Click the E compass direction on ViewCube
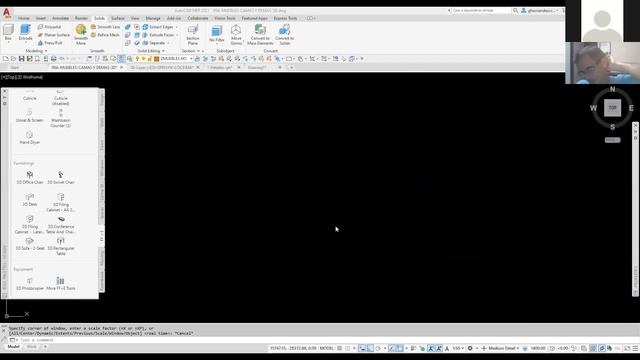The image size is (640, 360). pos(631,108)
